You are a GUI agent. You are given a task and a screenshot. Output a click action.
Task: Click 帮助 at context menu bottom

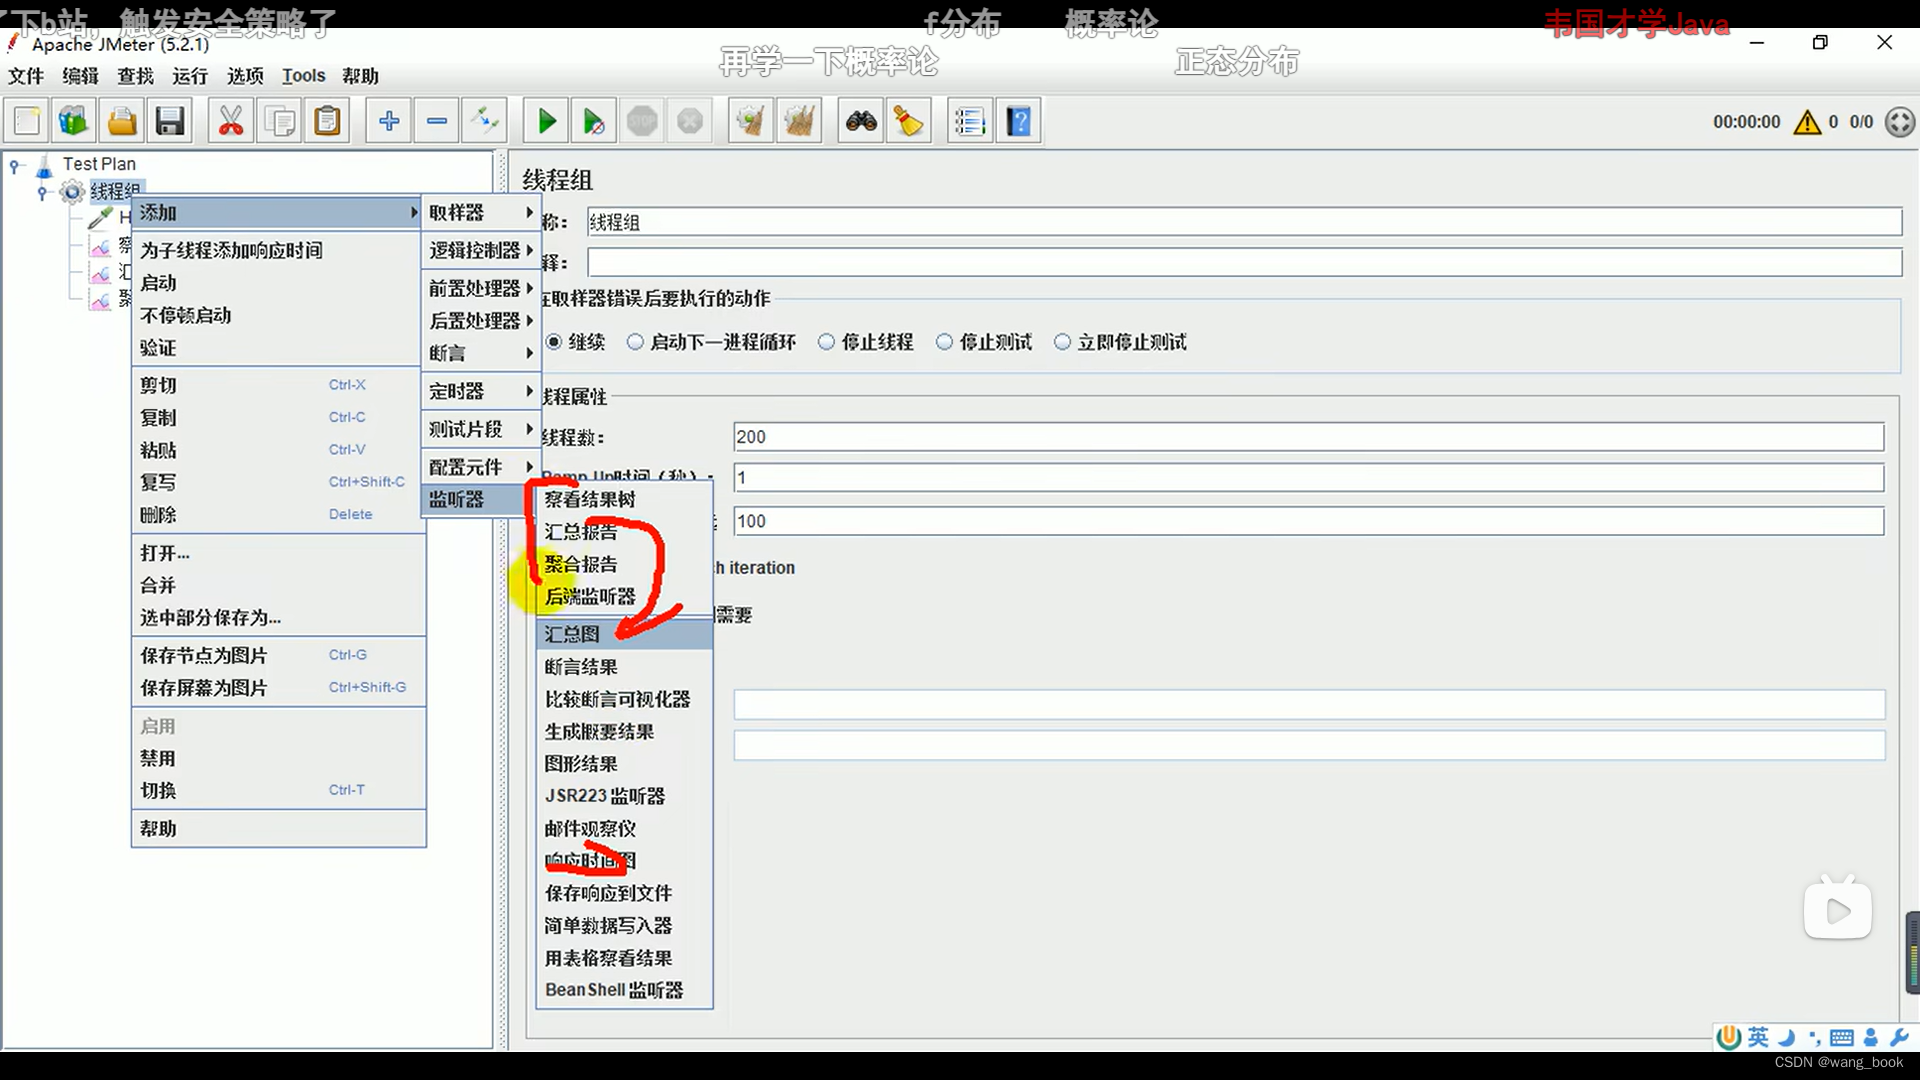tap(278, 829)
